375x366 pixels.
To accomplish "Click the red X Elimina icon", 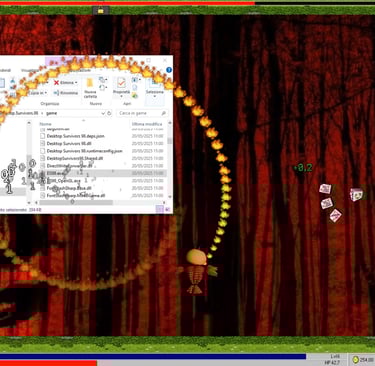I will (x=56, y=82).
